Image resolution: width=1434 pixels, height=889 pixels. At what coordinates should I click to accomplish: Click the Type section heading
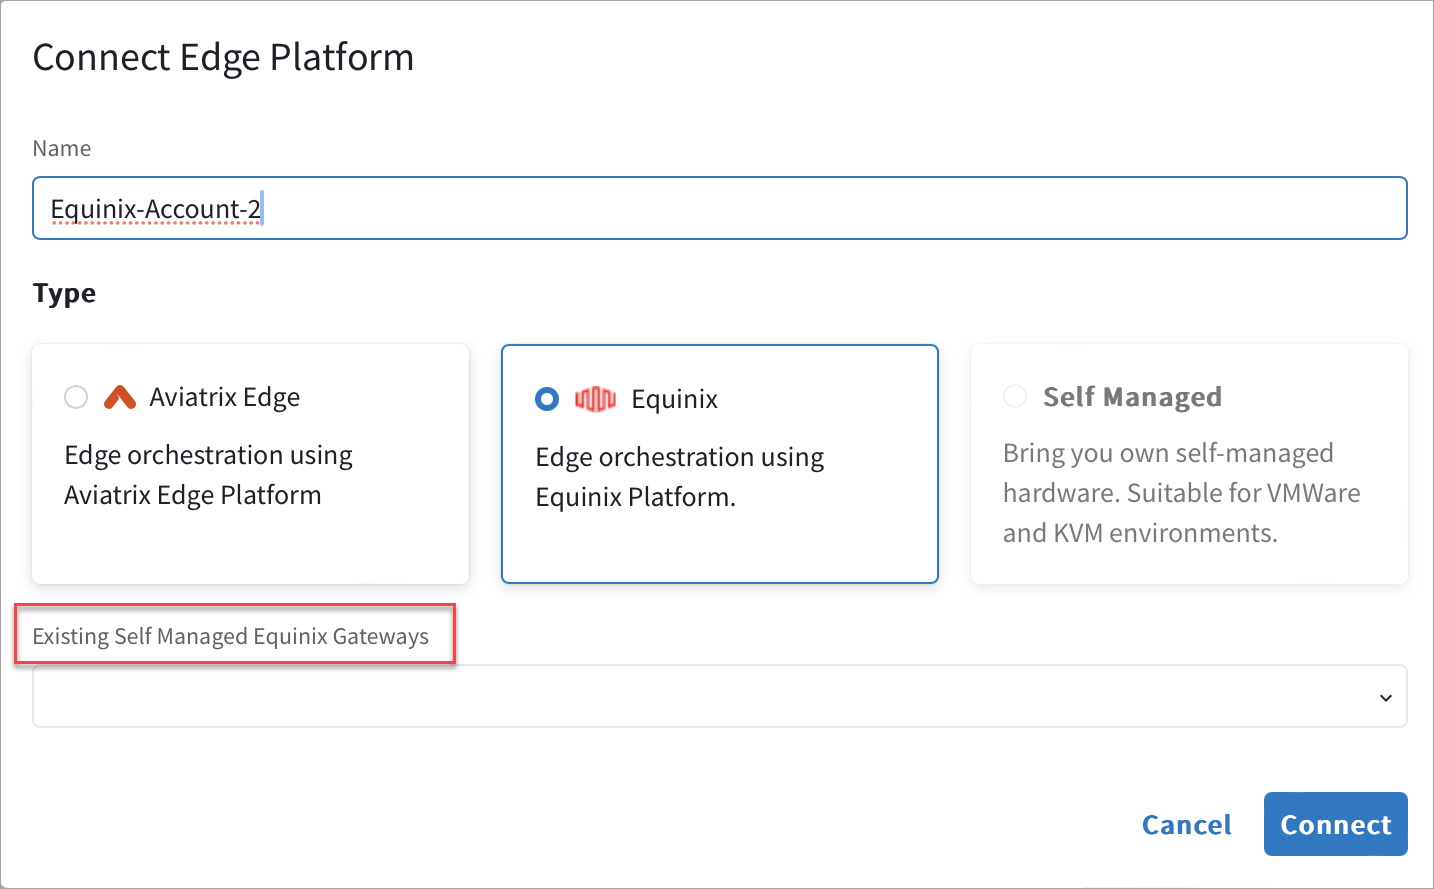(x=63, y=292)
